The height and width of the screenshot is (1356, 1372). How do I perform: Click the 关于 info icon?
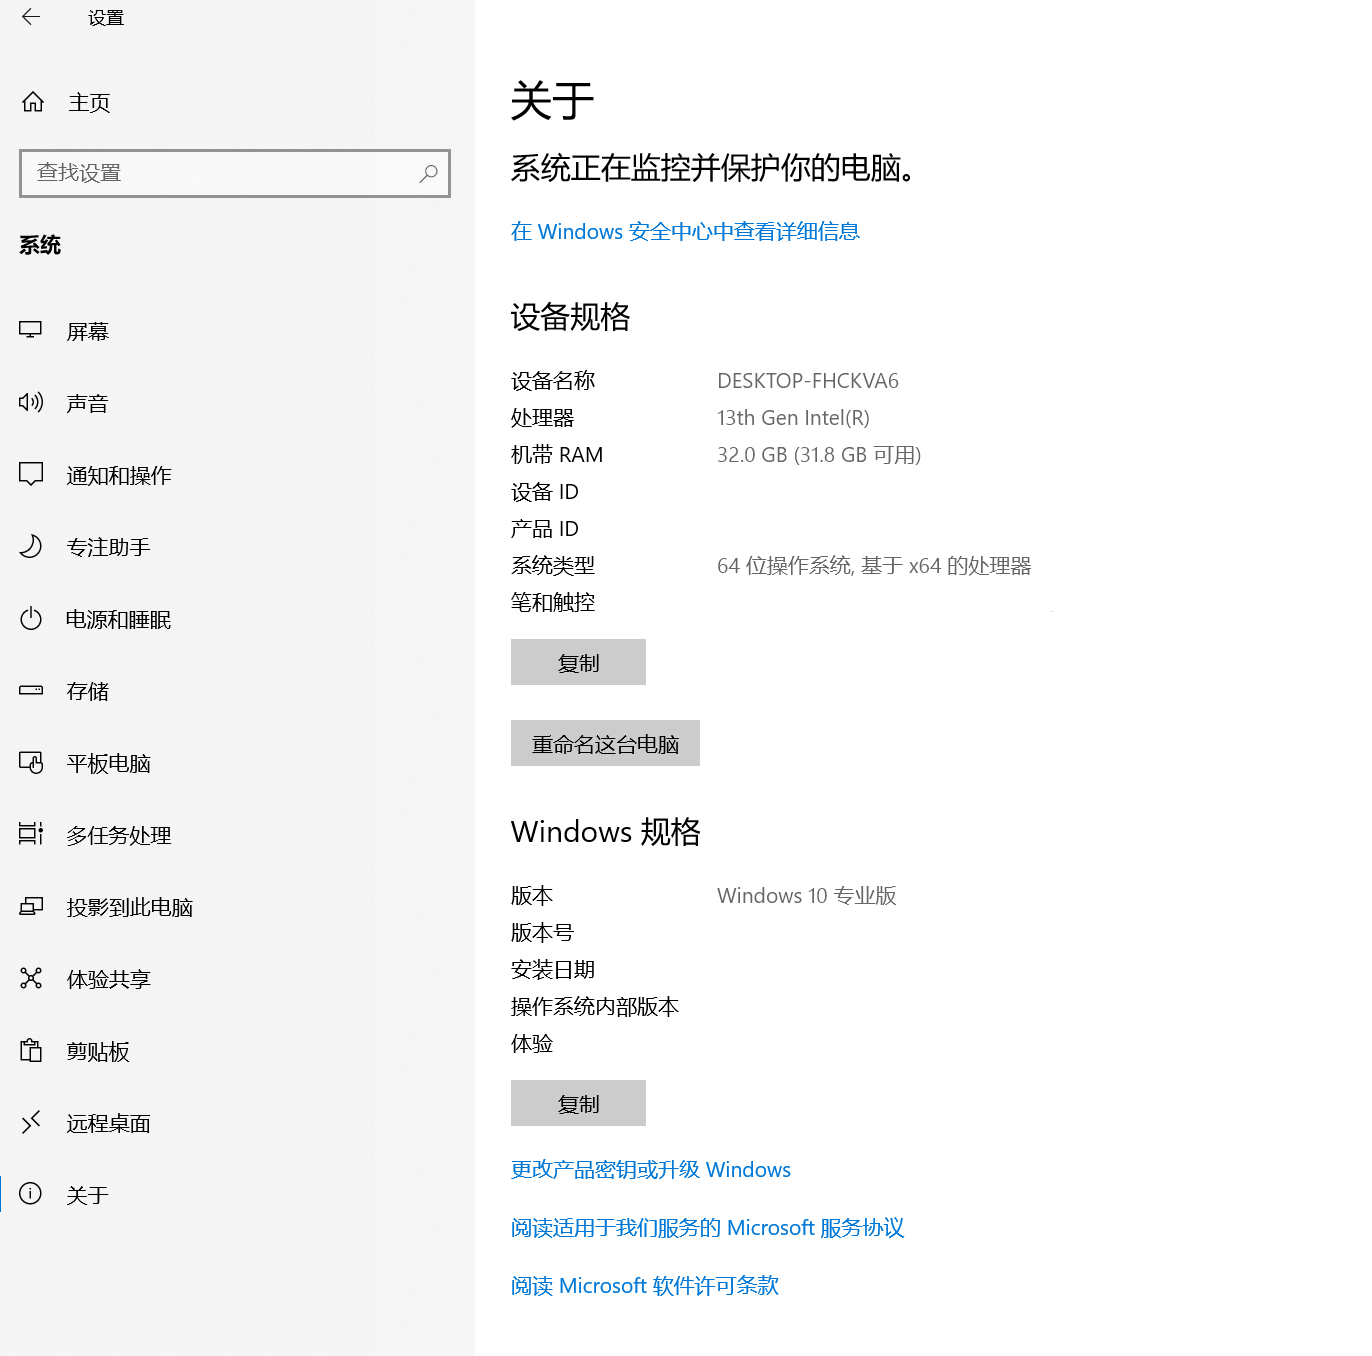tap(31, 1194)
